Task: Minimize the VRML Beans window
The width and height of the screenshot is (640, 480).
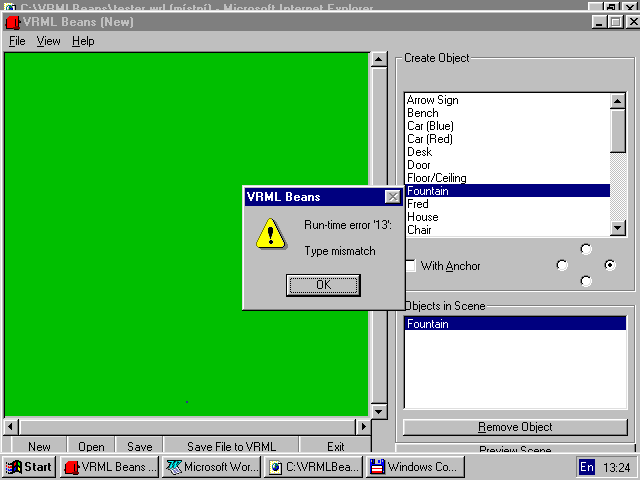Action: click(x=599, y=22)
